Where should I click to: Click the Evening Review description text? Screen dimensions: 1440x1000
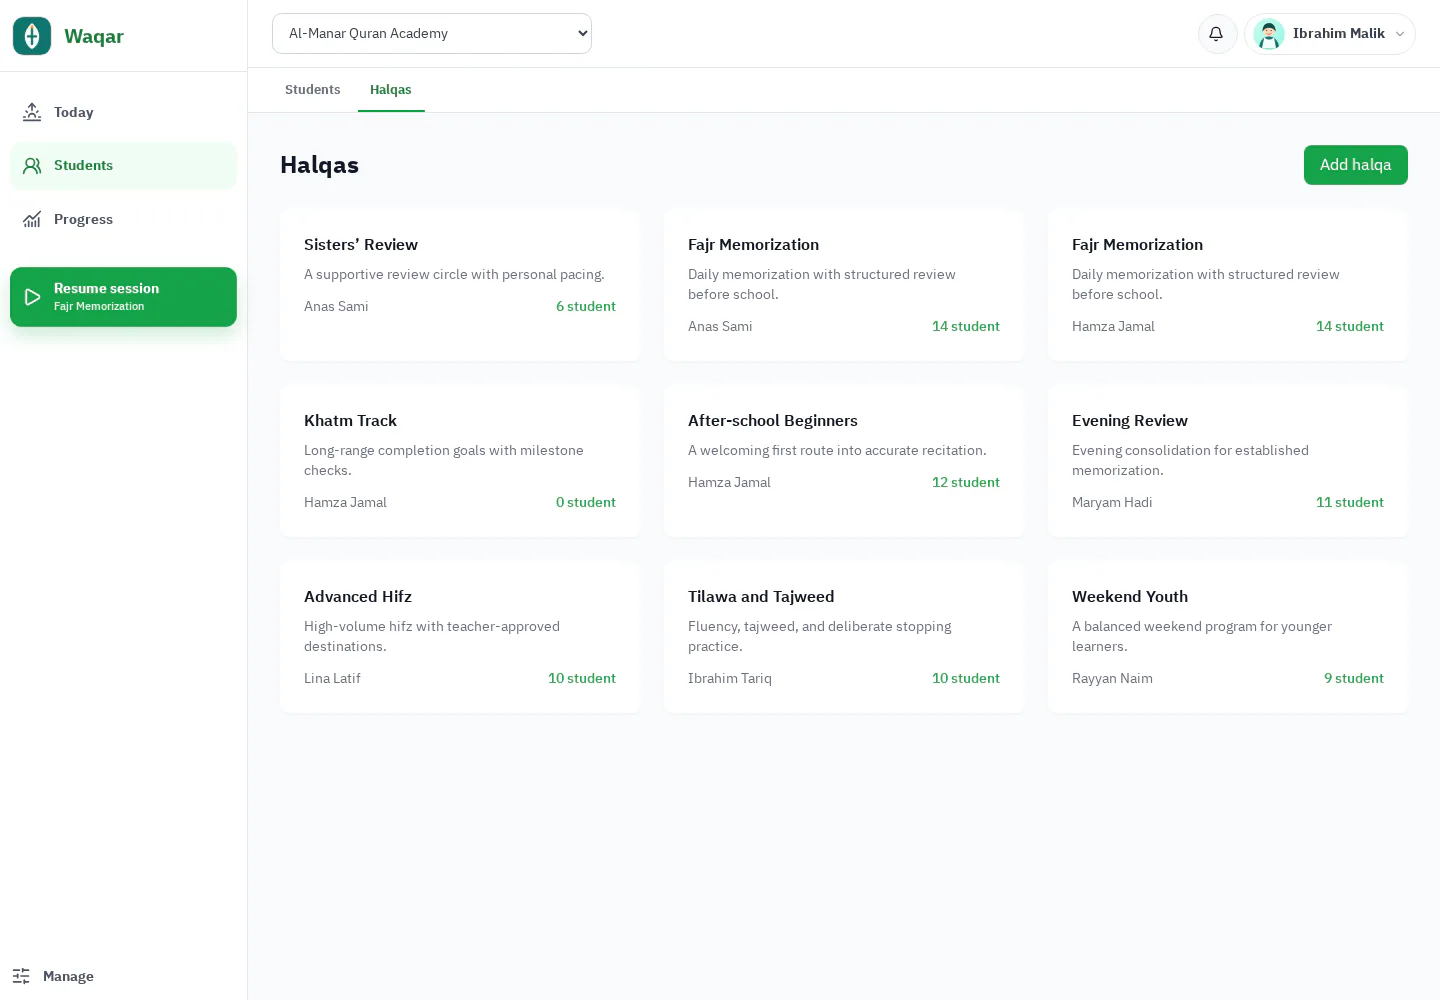1190,460
